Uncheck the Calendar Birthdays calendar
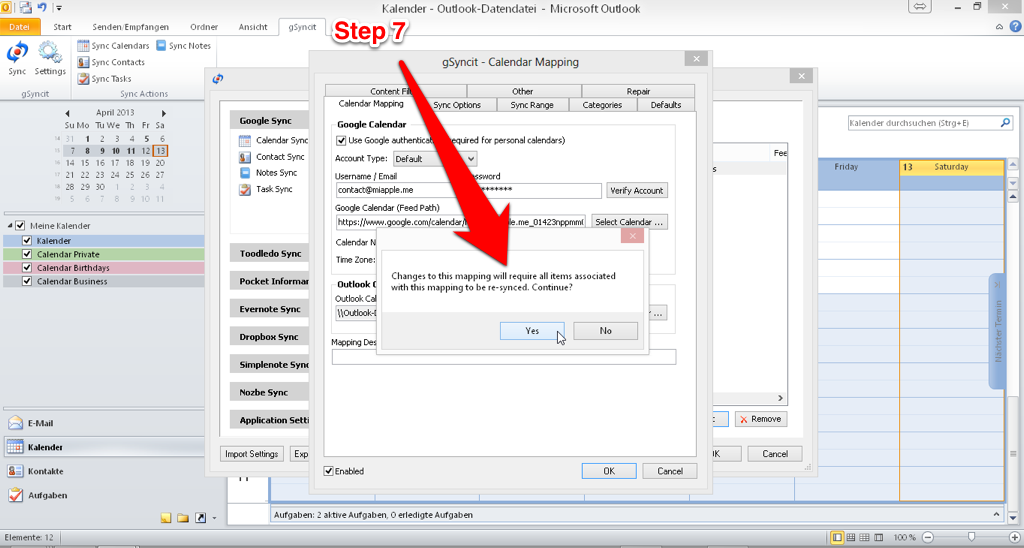Viewport: 1024px width, 548px height. 26,268
